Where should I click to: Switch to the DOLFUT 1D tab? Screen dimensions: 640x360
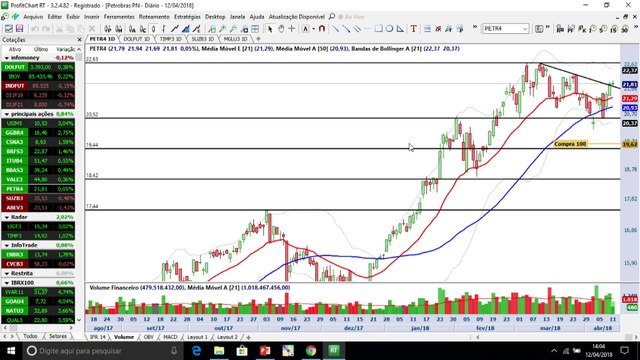[137, 39]
